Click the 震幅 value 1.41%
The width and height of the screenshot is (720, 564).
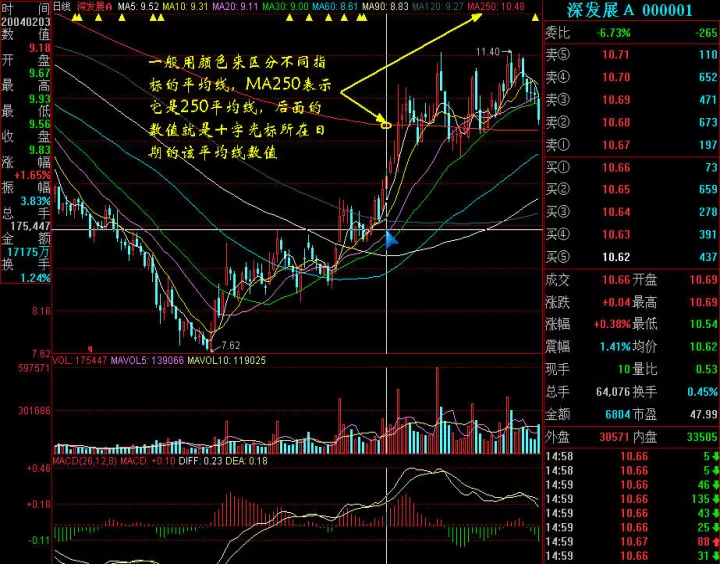pos(615,347)
